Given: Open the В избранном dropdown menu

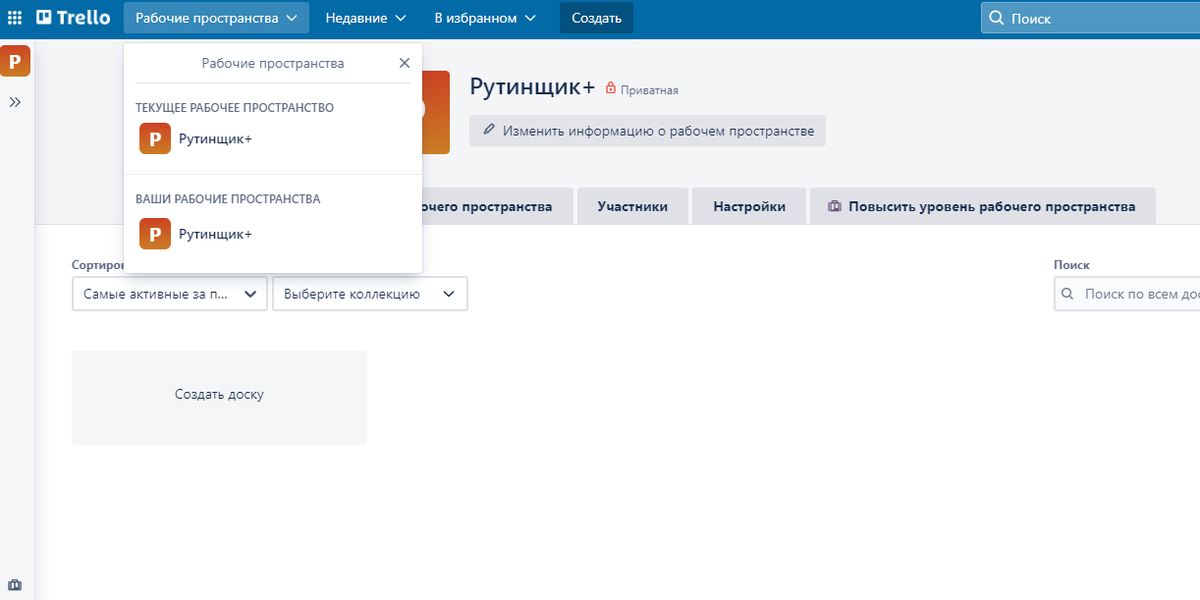Looking at the screenshot, I should [485, 18].
